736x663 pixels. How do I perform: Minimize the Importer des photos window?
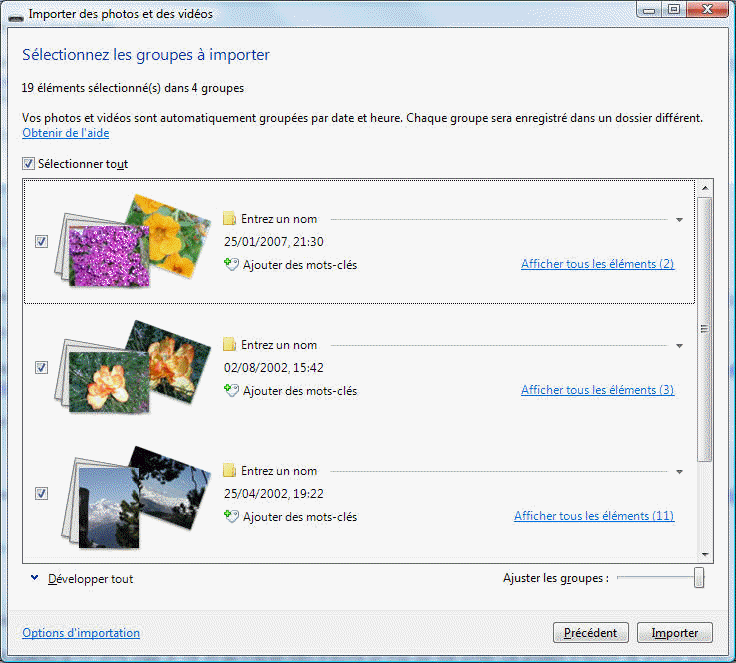649,9
